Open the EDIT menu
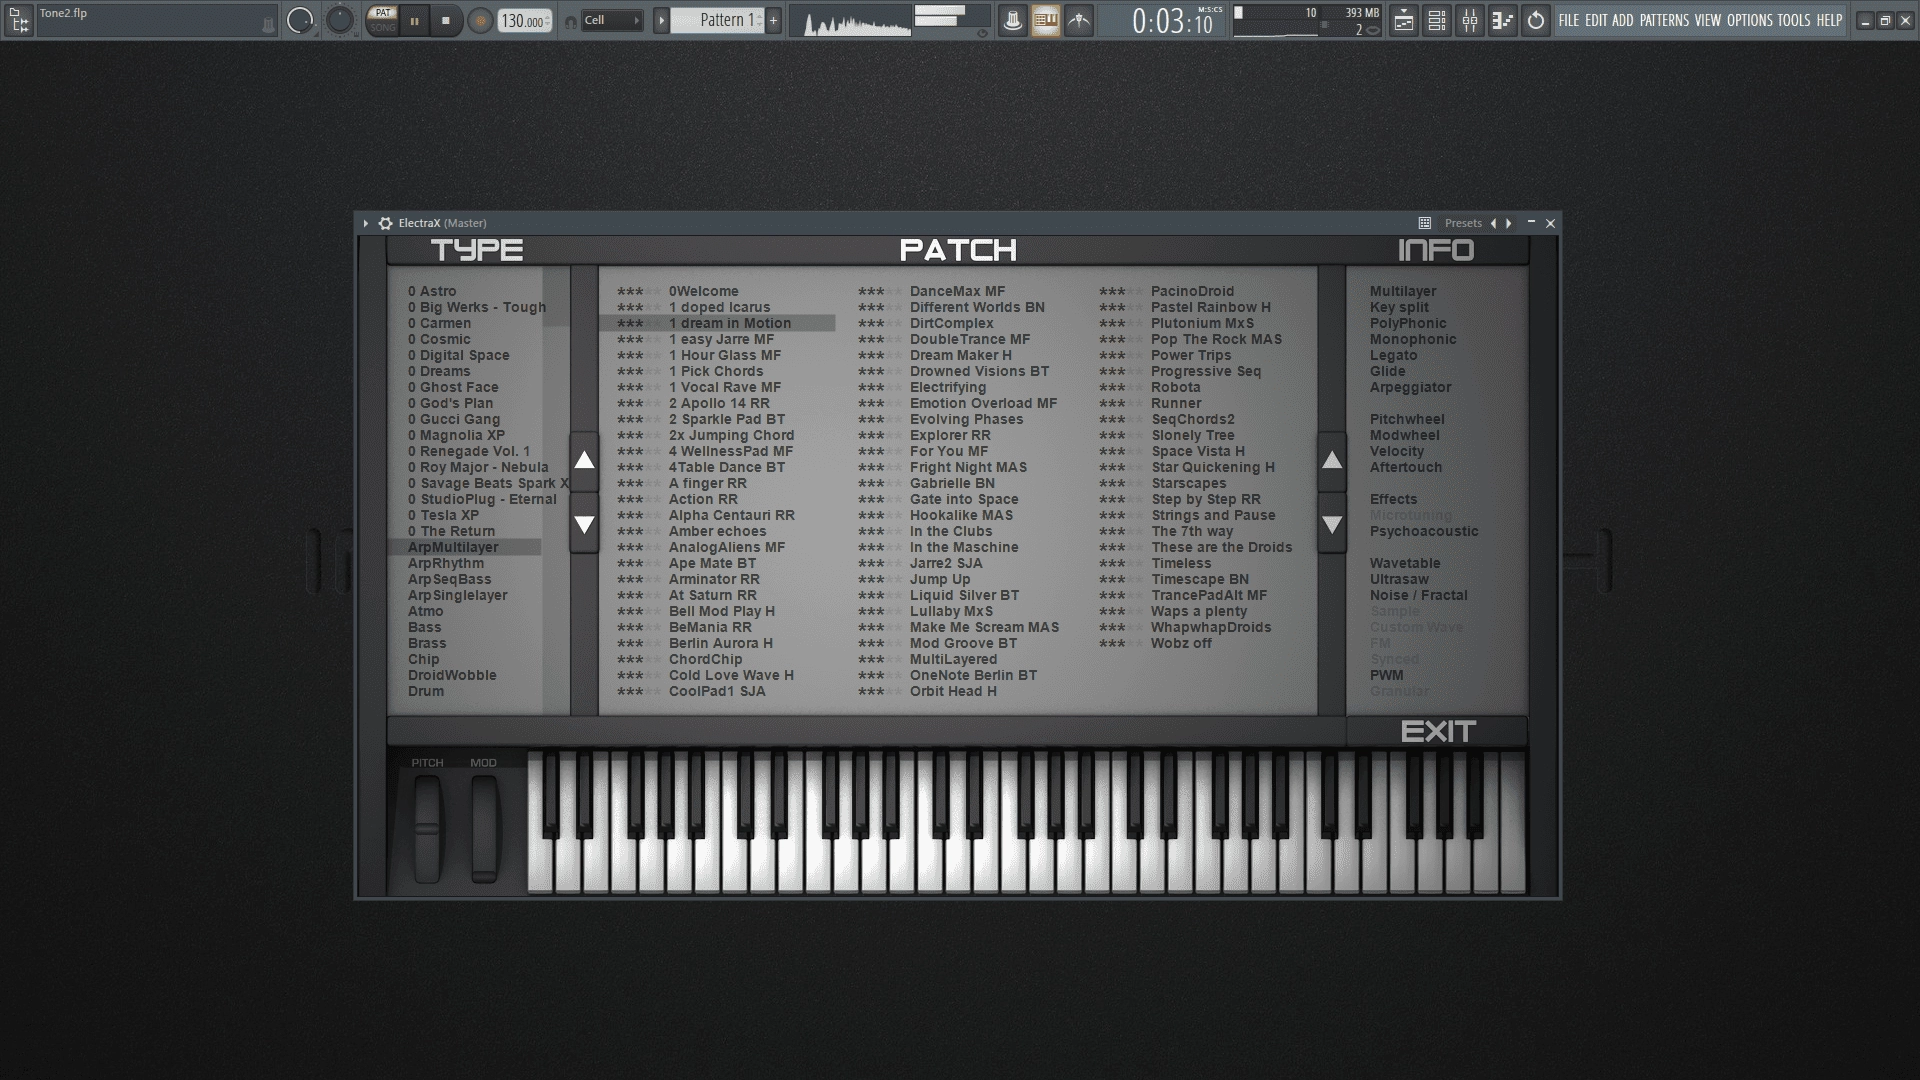 (x=1596, y=20)
